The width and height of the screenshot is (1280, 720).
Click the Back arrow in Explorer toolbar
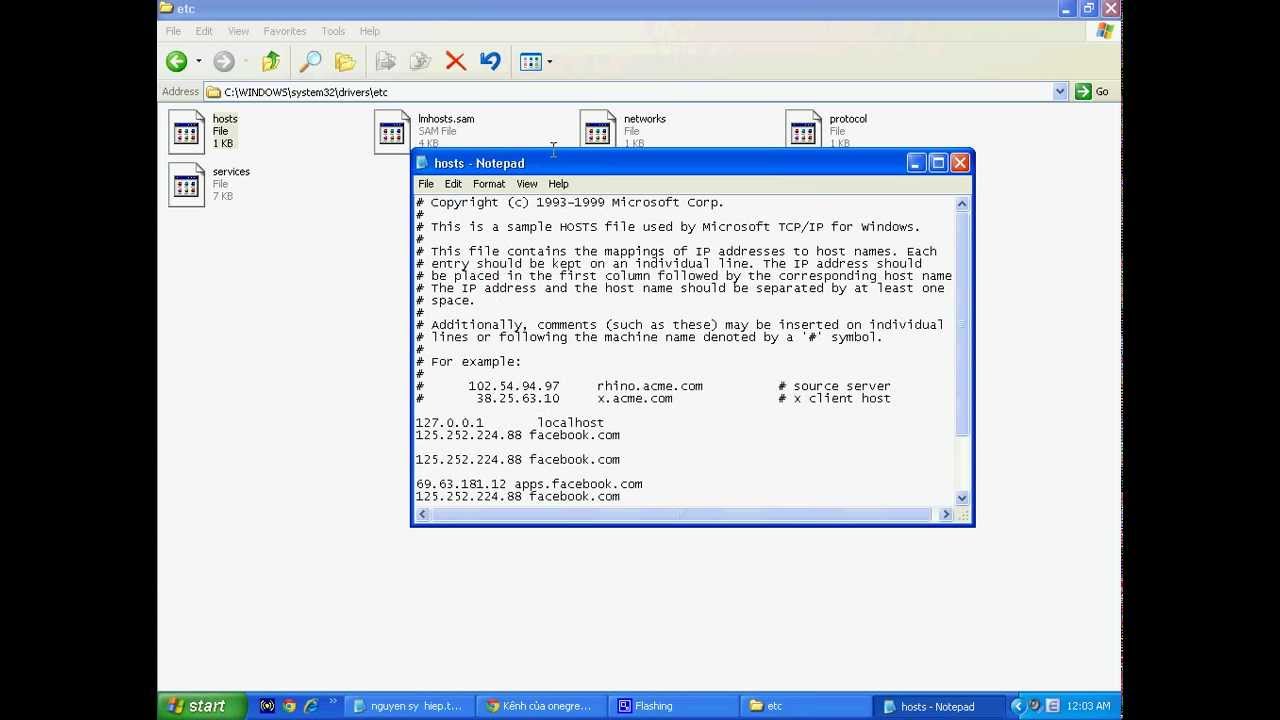coord(177,62)
